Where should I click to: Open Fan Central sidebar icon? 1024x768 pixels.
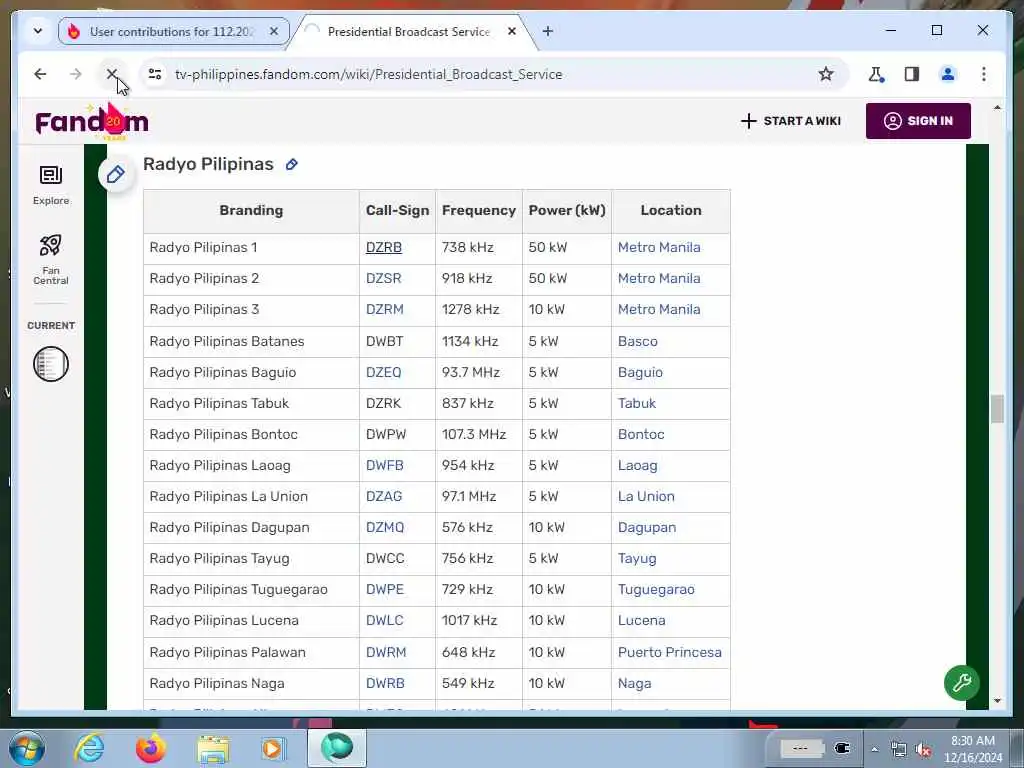(x=51, y=260)
